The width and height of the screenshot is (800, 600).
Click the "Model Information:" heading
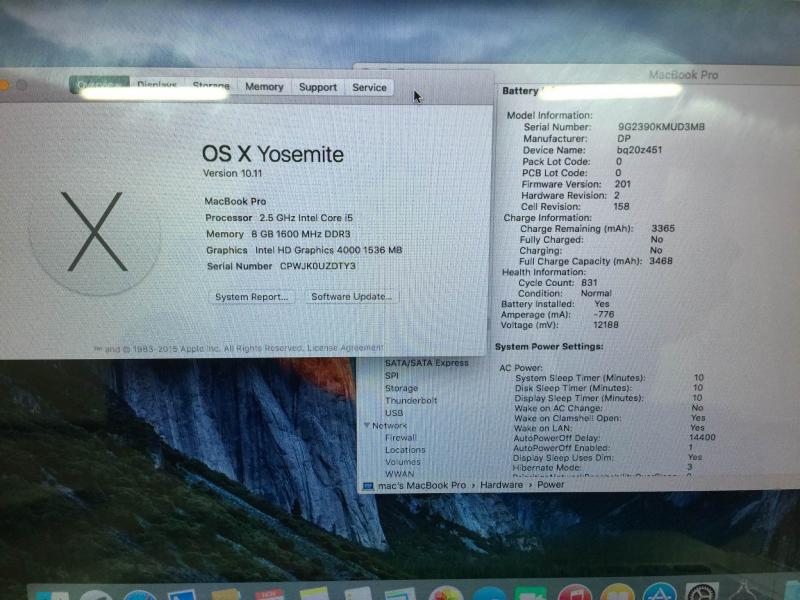549,115
